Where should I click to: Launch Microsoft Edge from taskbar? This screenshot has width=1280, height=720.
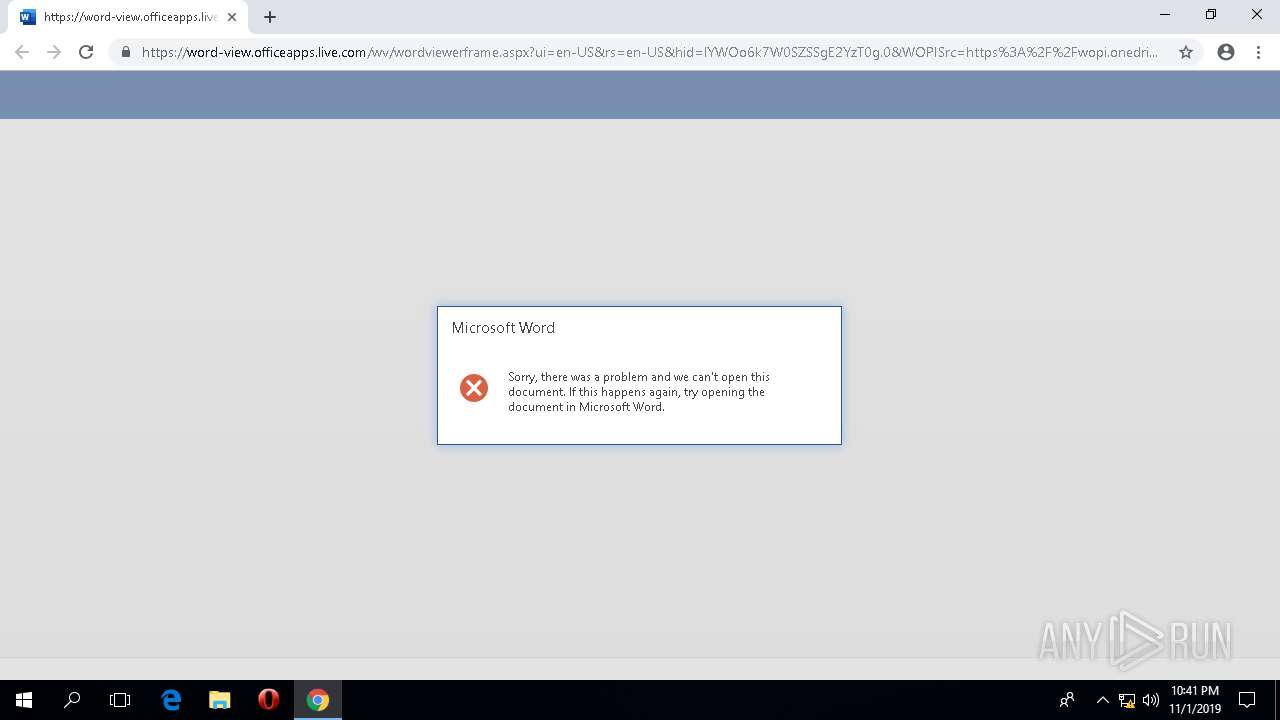[171, 700]
